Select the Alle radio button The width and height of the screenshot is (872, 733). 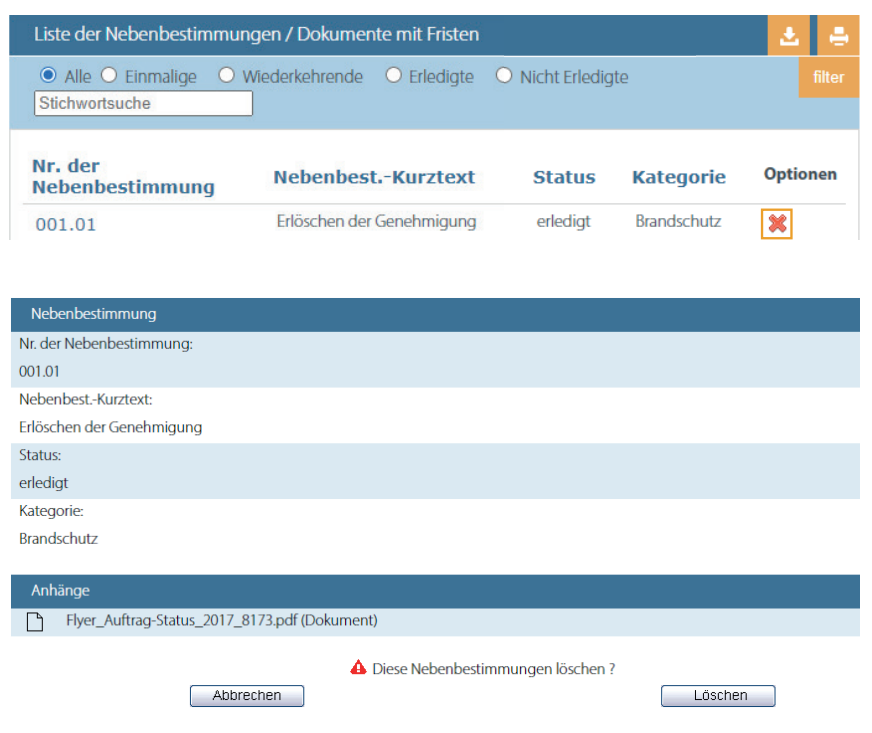coord(47,75)
